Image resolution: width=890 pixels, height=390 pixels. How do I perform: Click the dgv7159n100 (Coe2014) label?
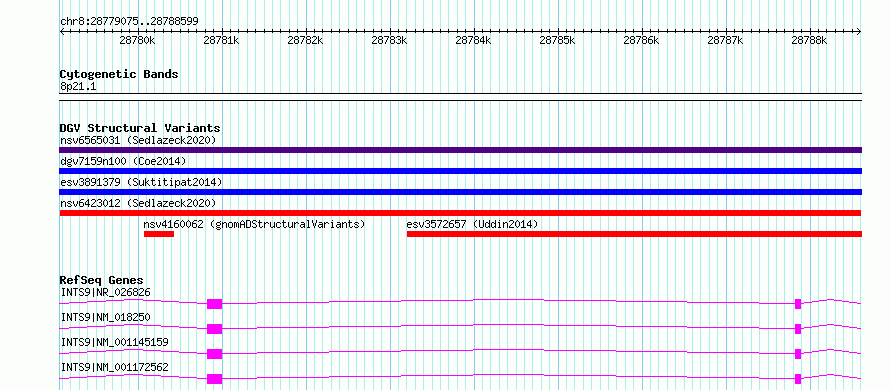(x=123, y=161)
